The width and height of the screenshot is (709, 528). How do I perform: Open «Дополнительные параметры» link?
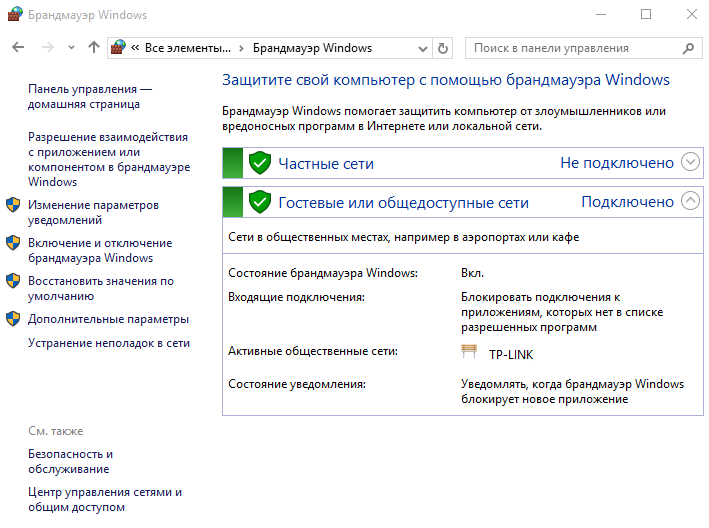coord(108,319)
